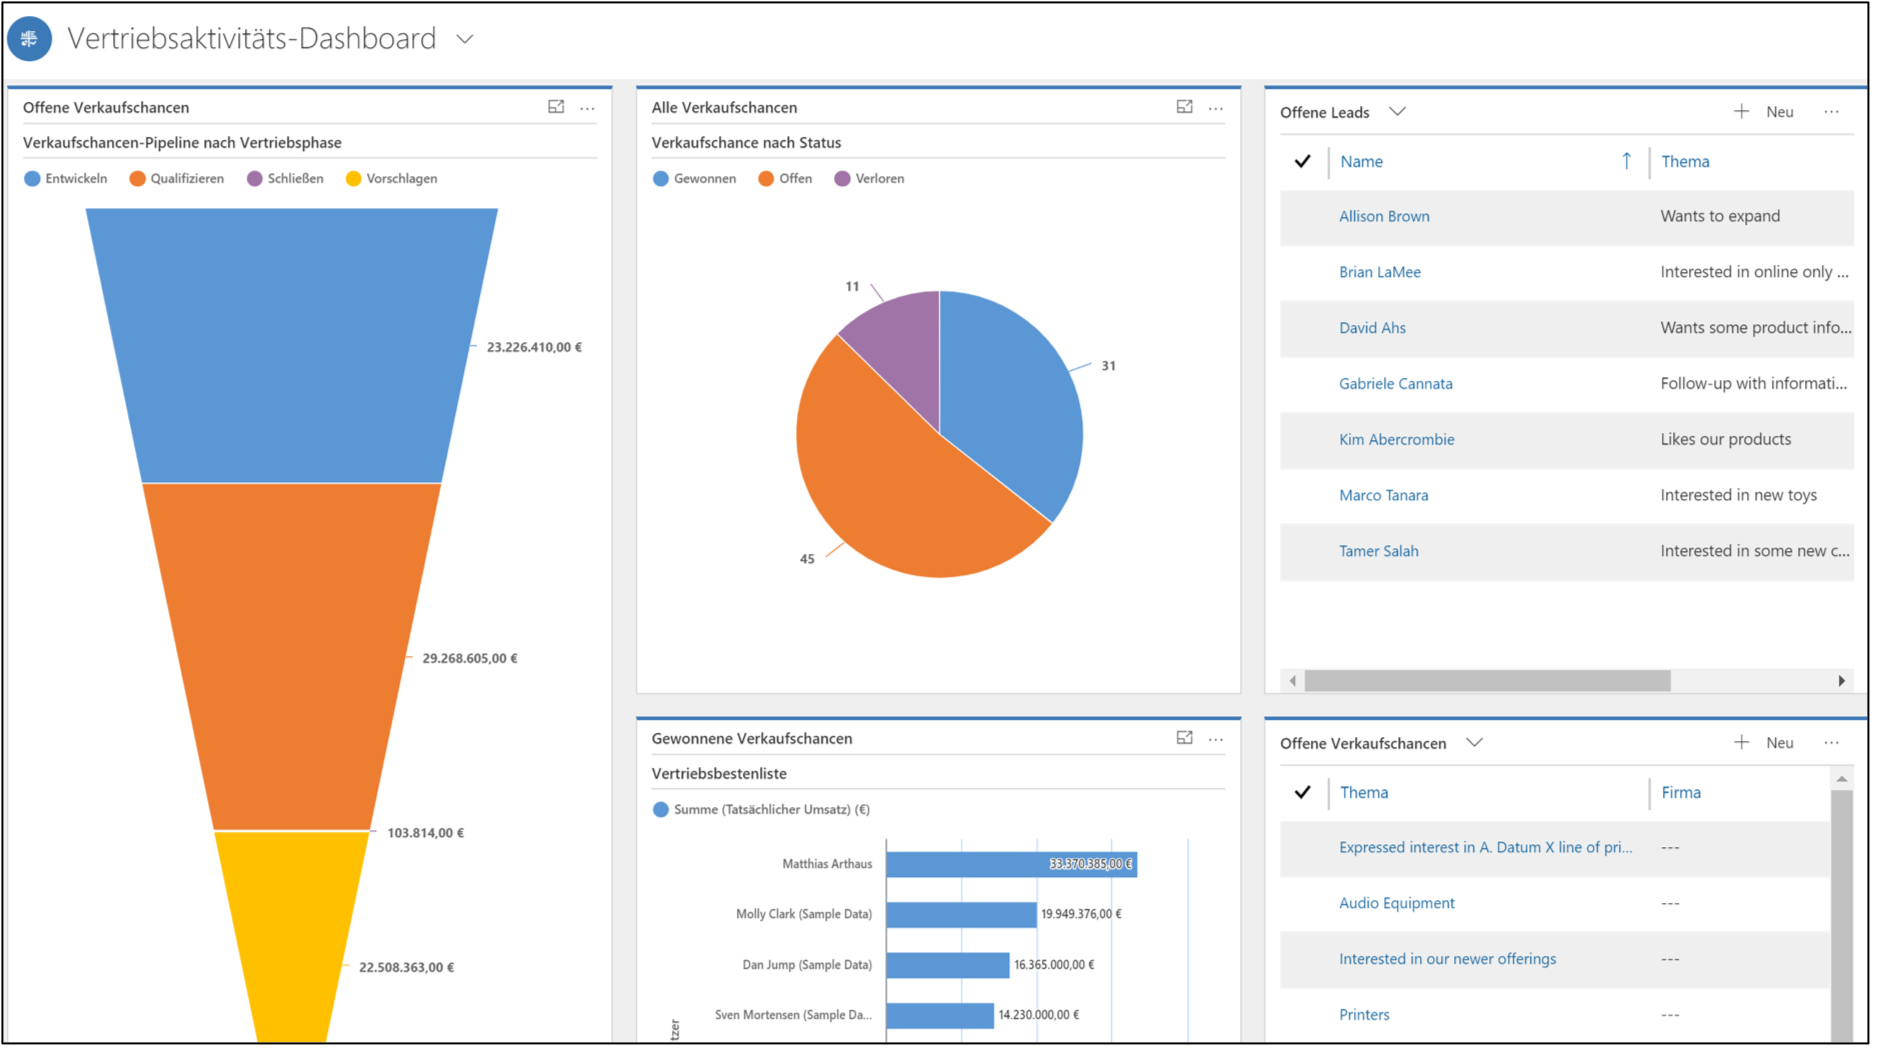Toggle select-all checkmark in Offene Leads
This screenshot has height=1056, width=1877.
tap(1302, 161)
